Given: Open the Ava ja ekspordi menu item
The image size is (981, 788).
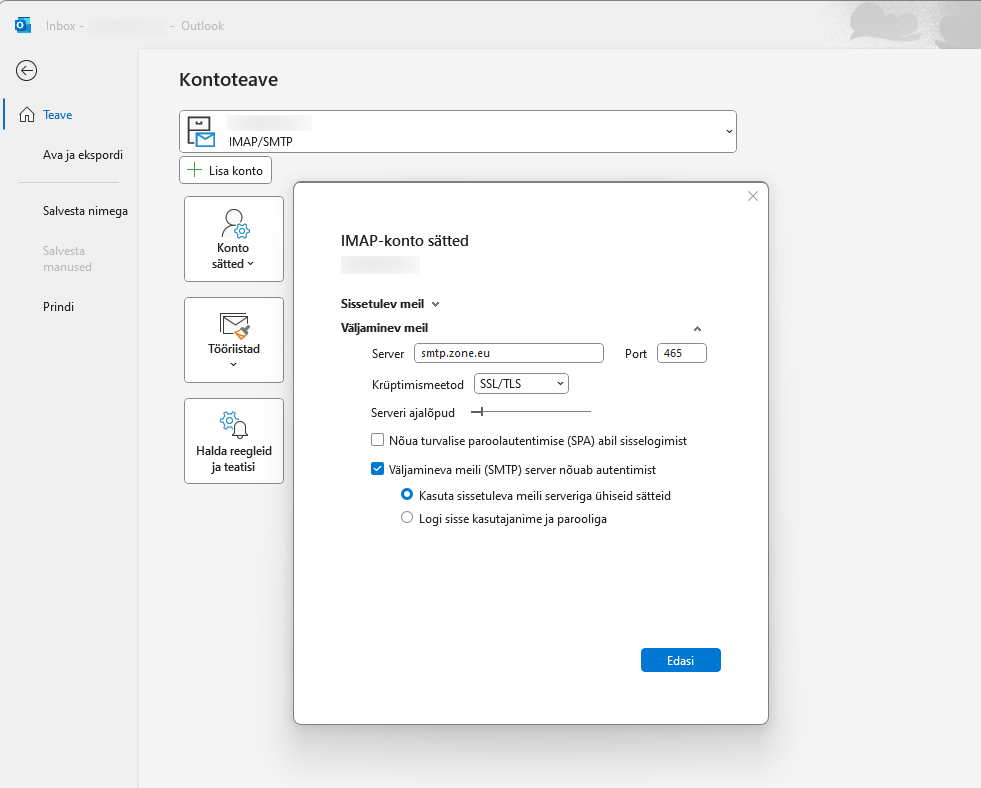Looking at the screenshot, I should click(83, 155).
